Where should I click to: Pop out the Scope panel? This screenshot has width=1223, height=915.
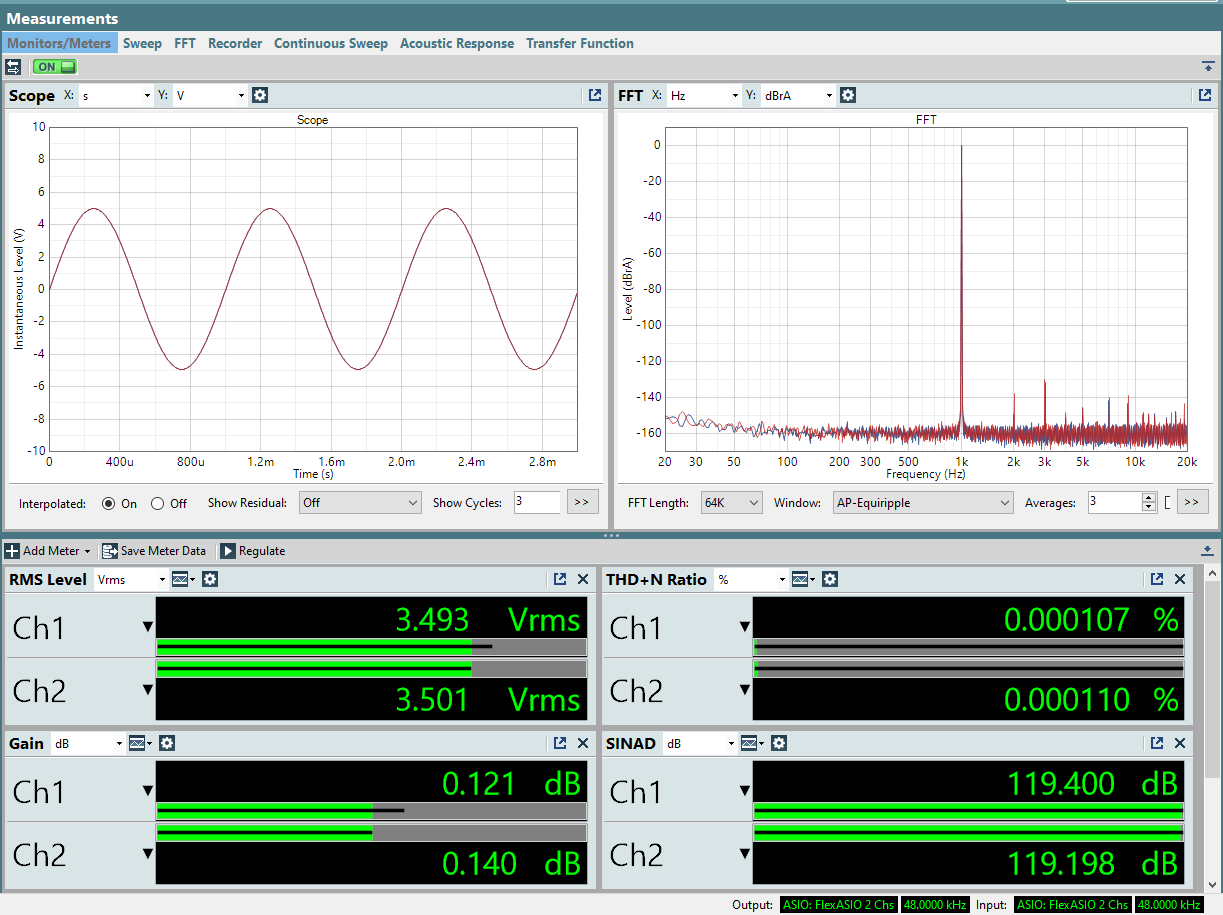[595, 95]
